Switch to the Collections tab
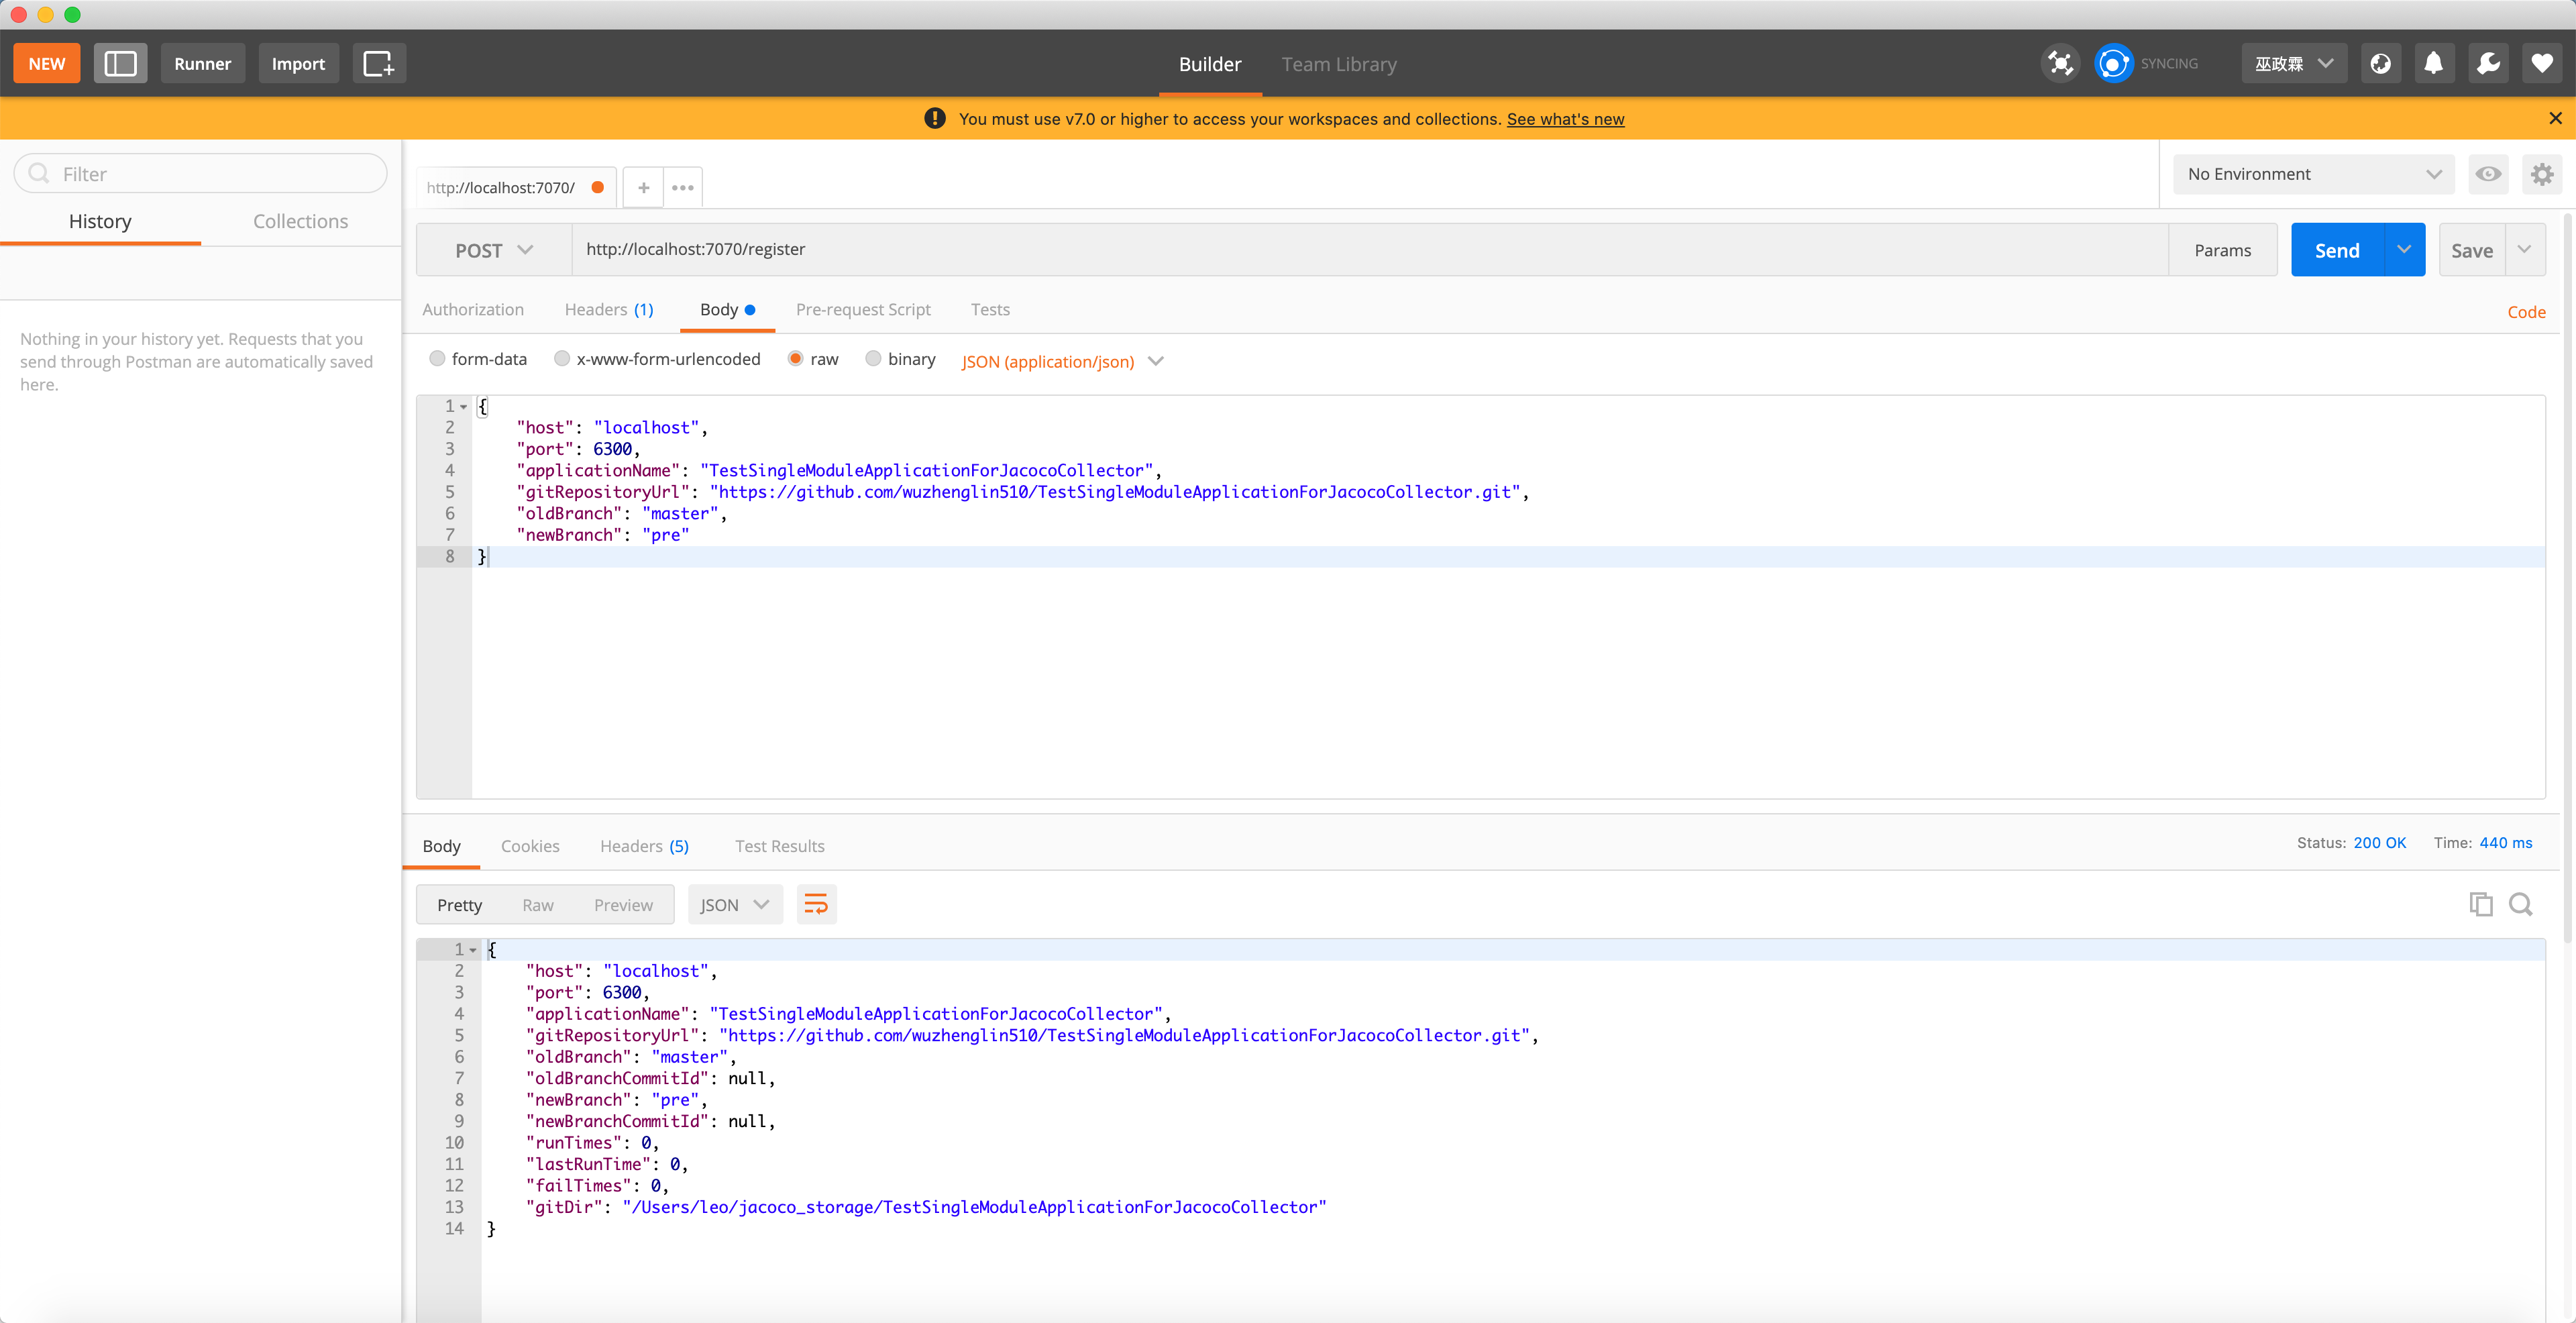 [300, 221]
